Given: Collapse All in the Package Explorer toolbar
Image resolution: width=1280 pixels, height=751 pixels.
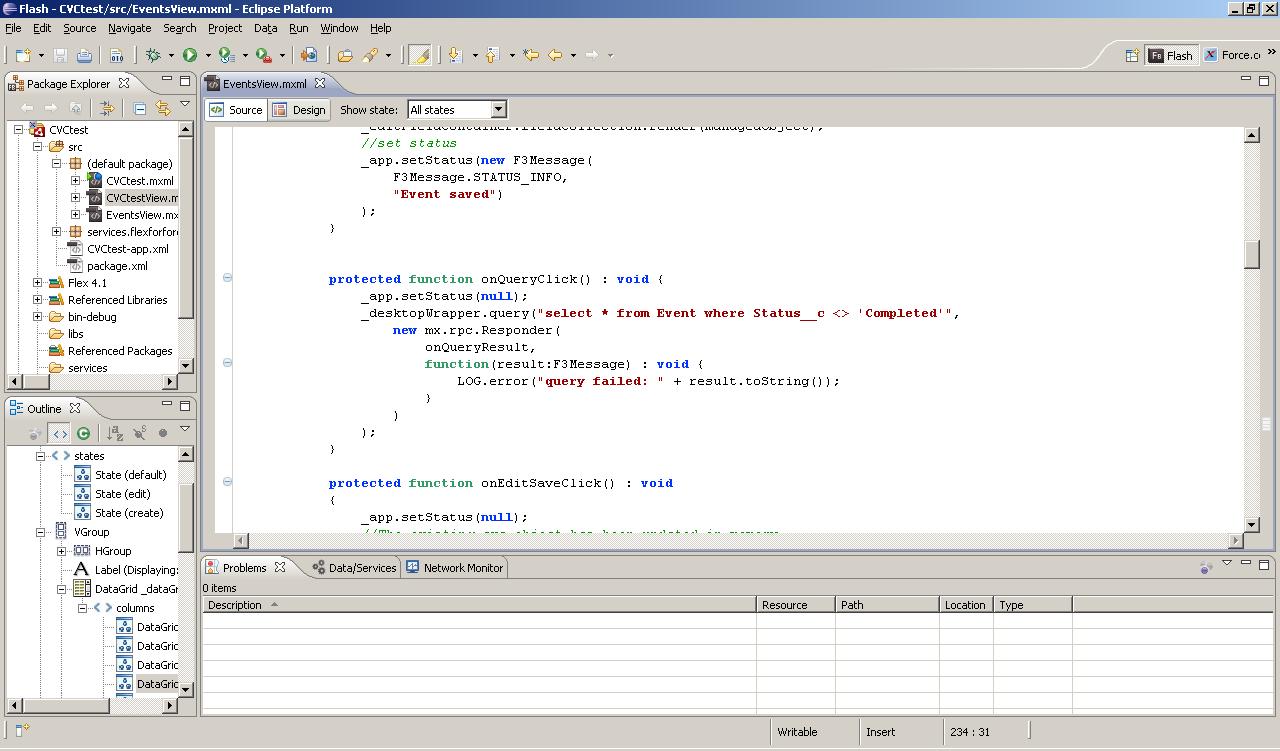Looking at the screenshot, I should (x=139, y=107).
